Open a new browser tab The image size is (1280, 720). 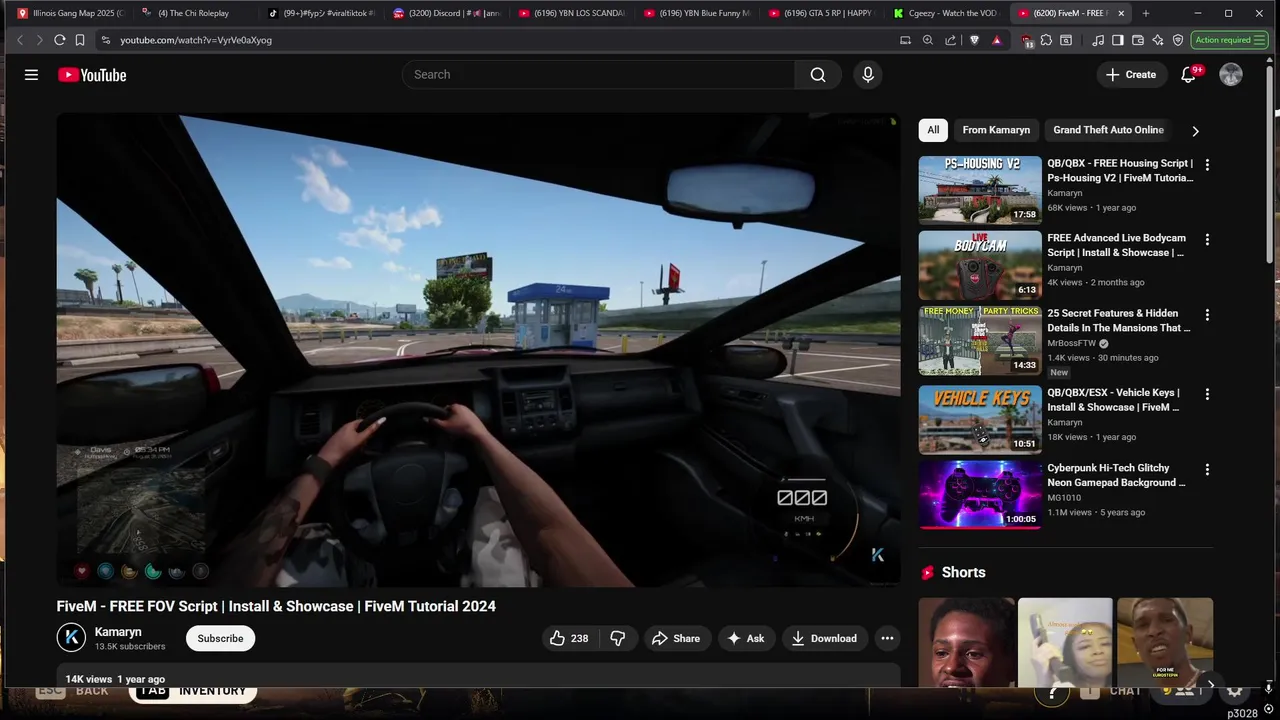(1146, 13)
